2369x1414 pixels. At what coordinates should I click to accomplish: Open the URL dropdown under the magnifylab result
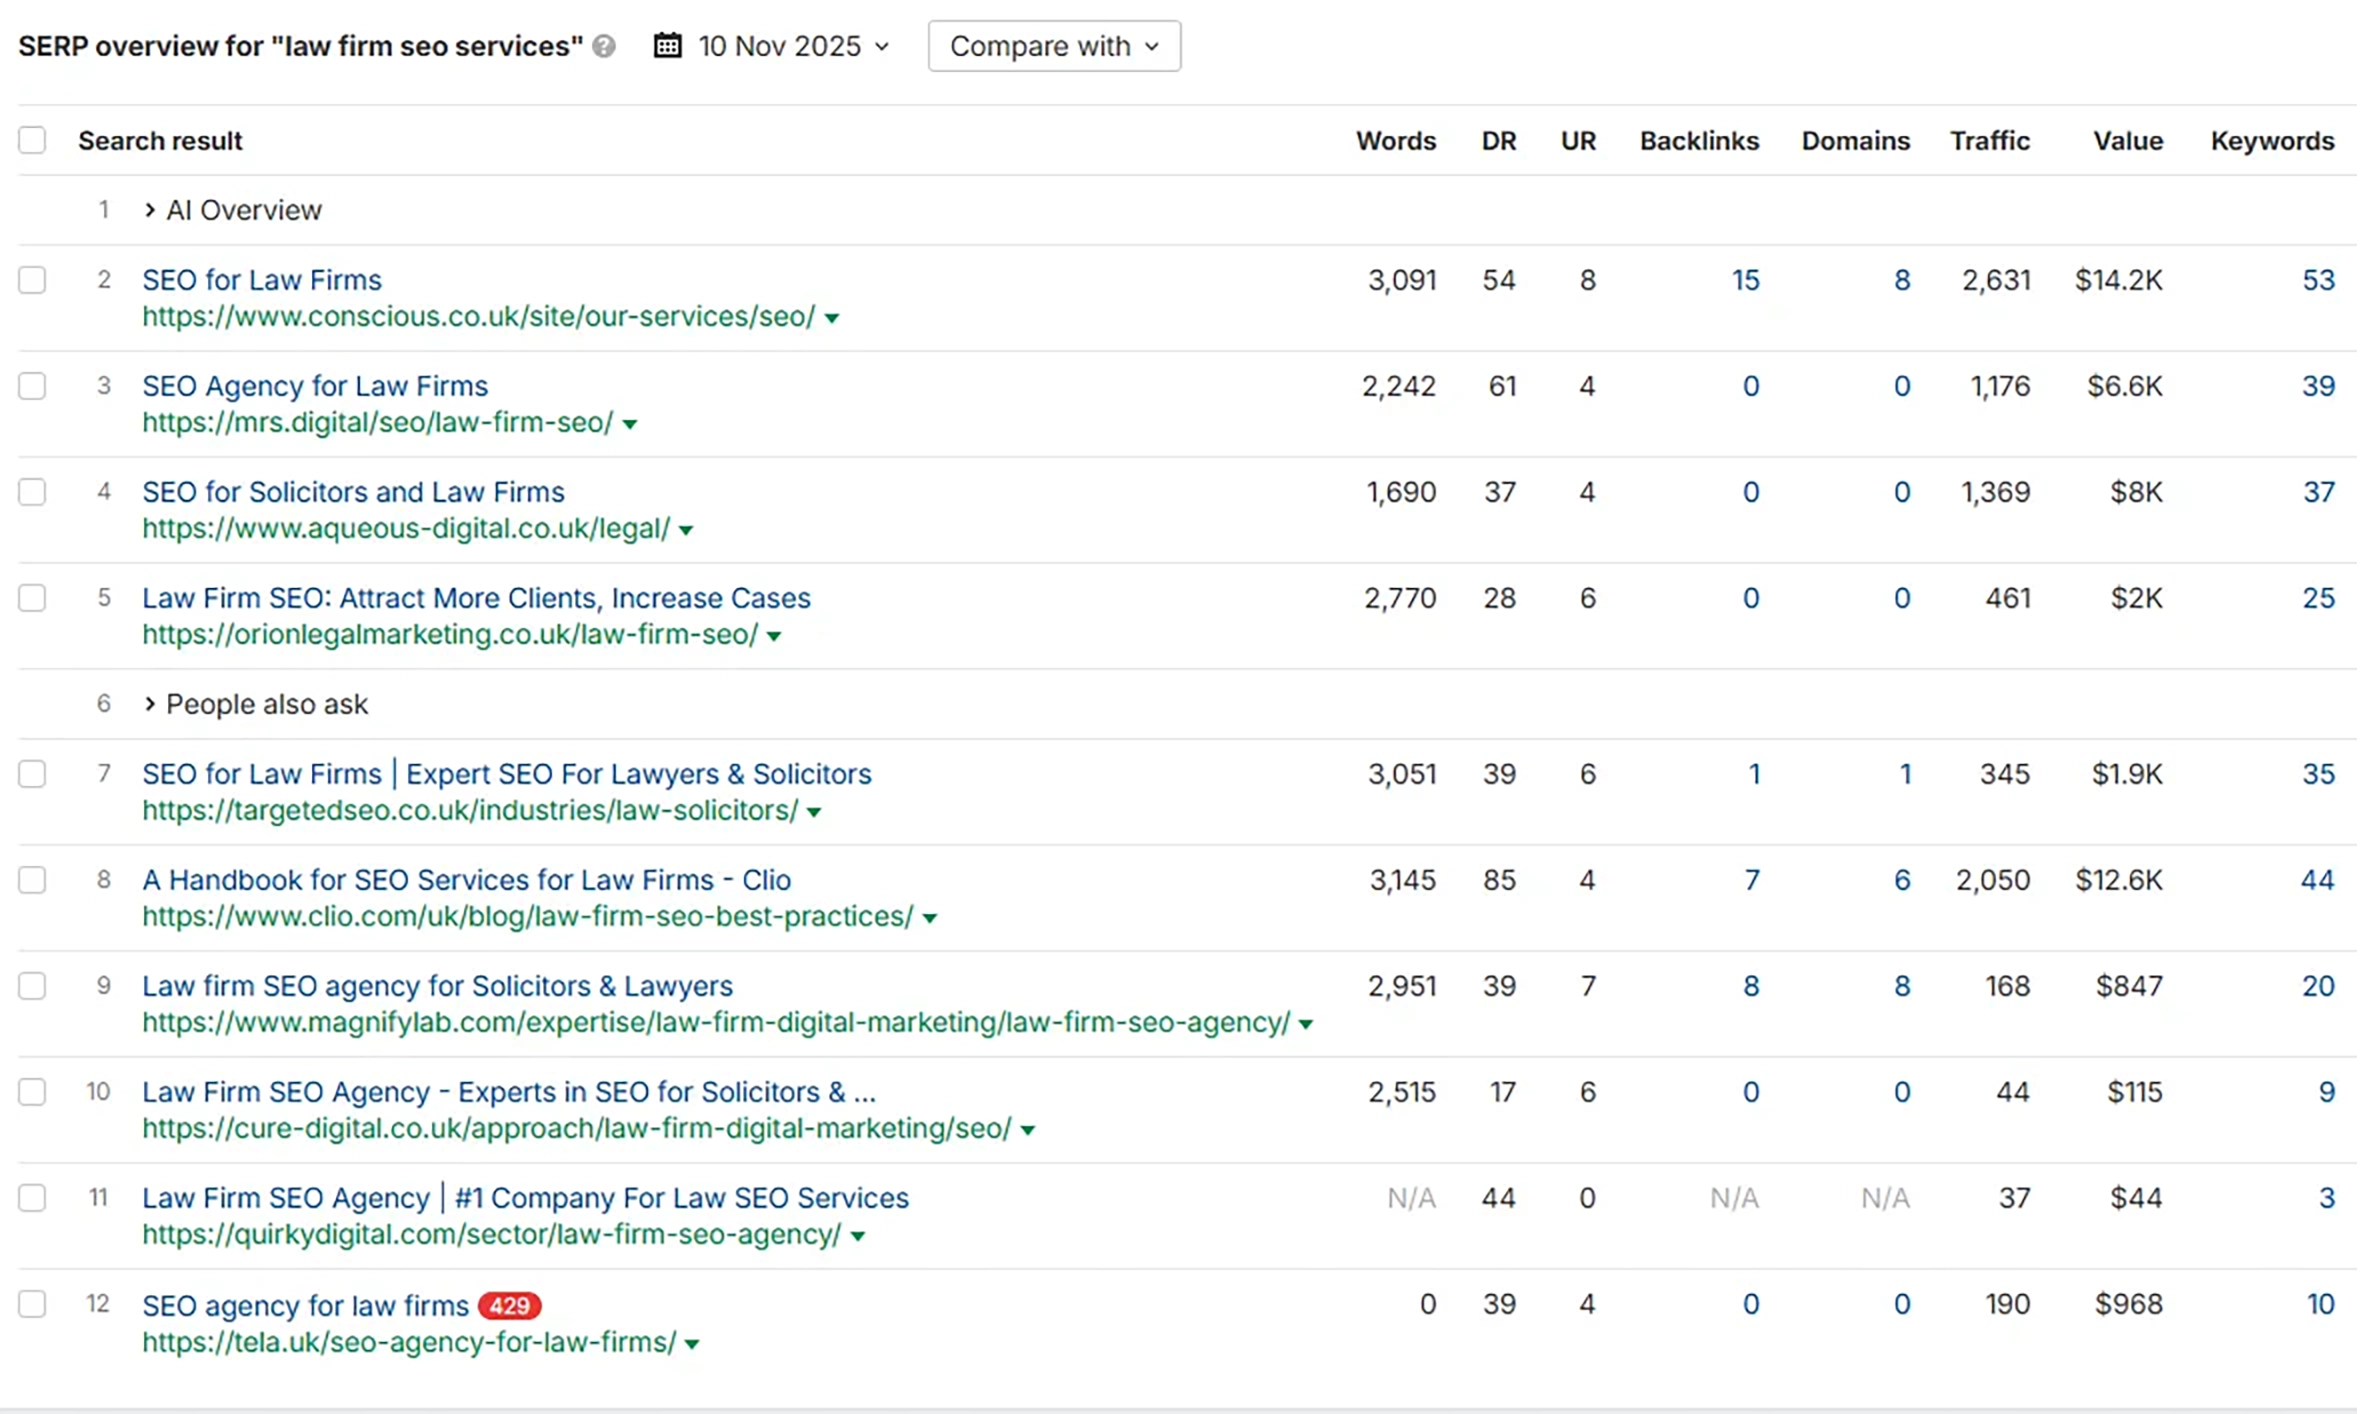pos(1306,1023)
